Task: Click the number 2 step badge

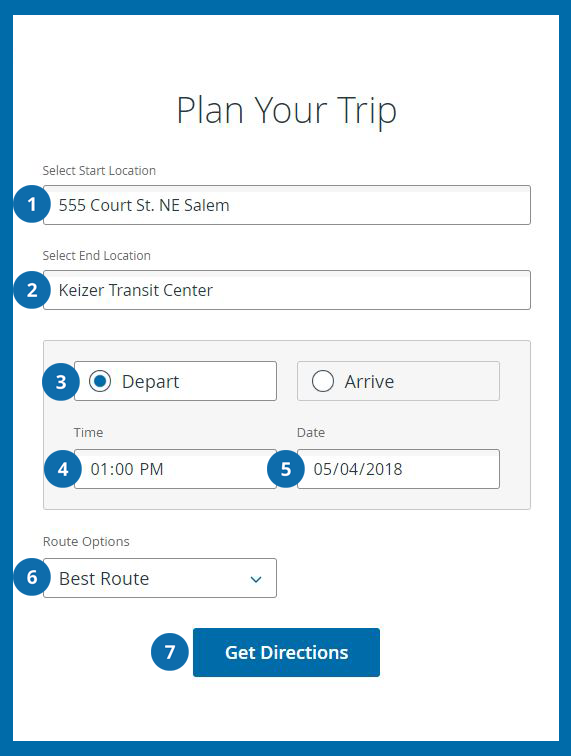Action: (32, 289)
